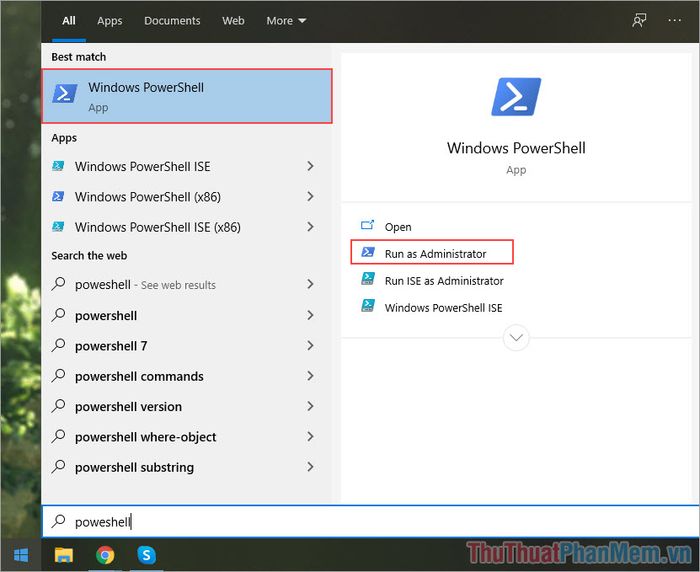The height and width of the screenshot is (572, 700).
Task: Select the Windows PowerShell best match
Action: click(187, 96)
